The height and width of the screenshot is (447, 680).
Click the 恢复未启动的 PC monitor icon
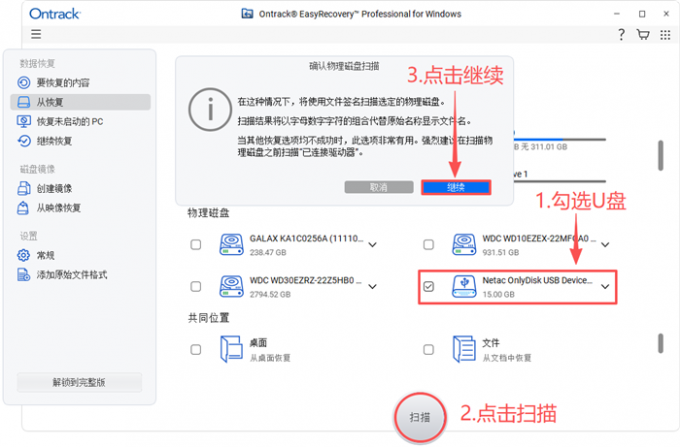(x=24, y=121)
